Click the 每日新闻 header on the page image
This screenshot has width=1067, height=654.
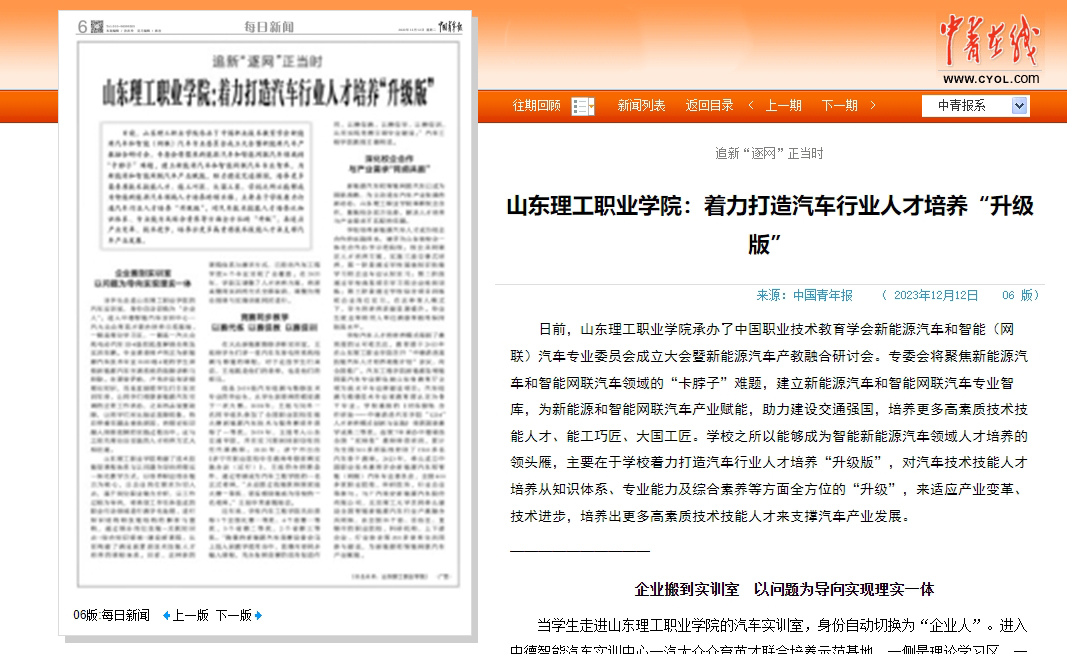269,27
